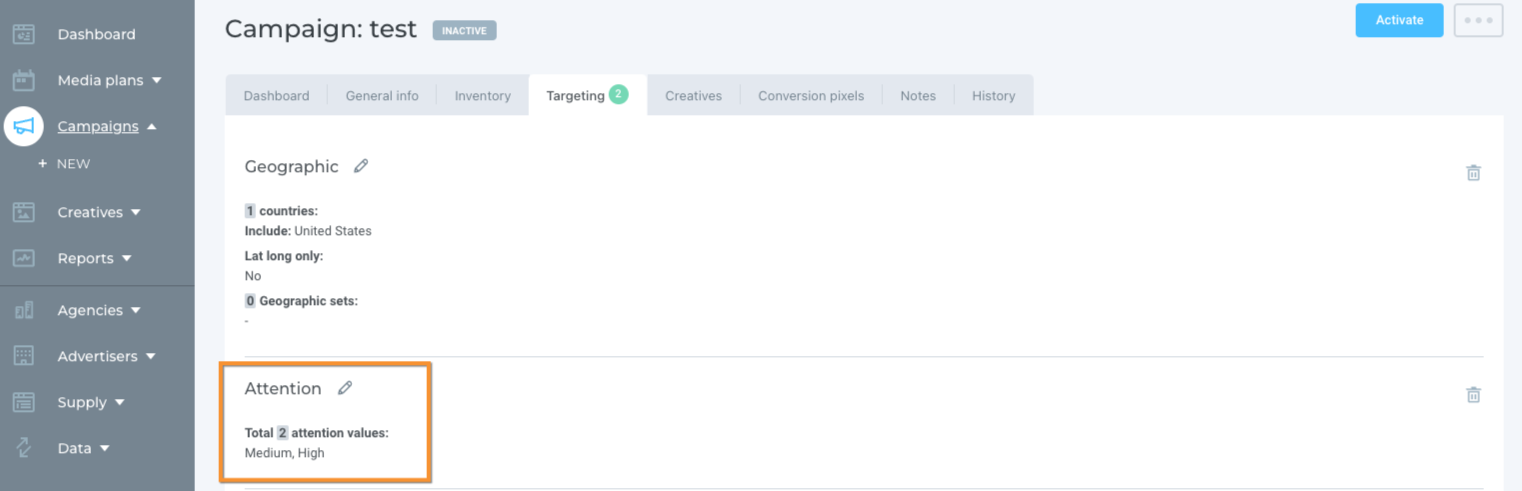Click the Advertisers sidebar icon

[x=24, y=356]
